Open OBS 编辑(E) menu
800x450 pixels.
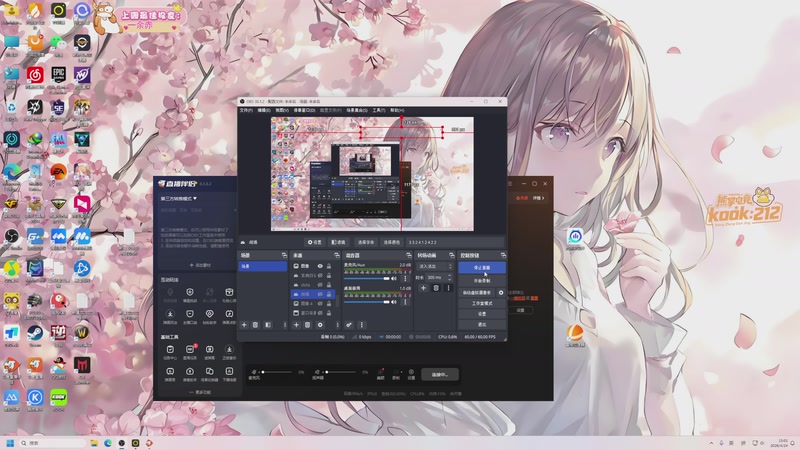click(264, 110)
